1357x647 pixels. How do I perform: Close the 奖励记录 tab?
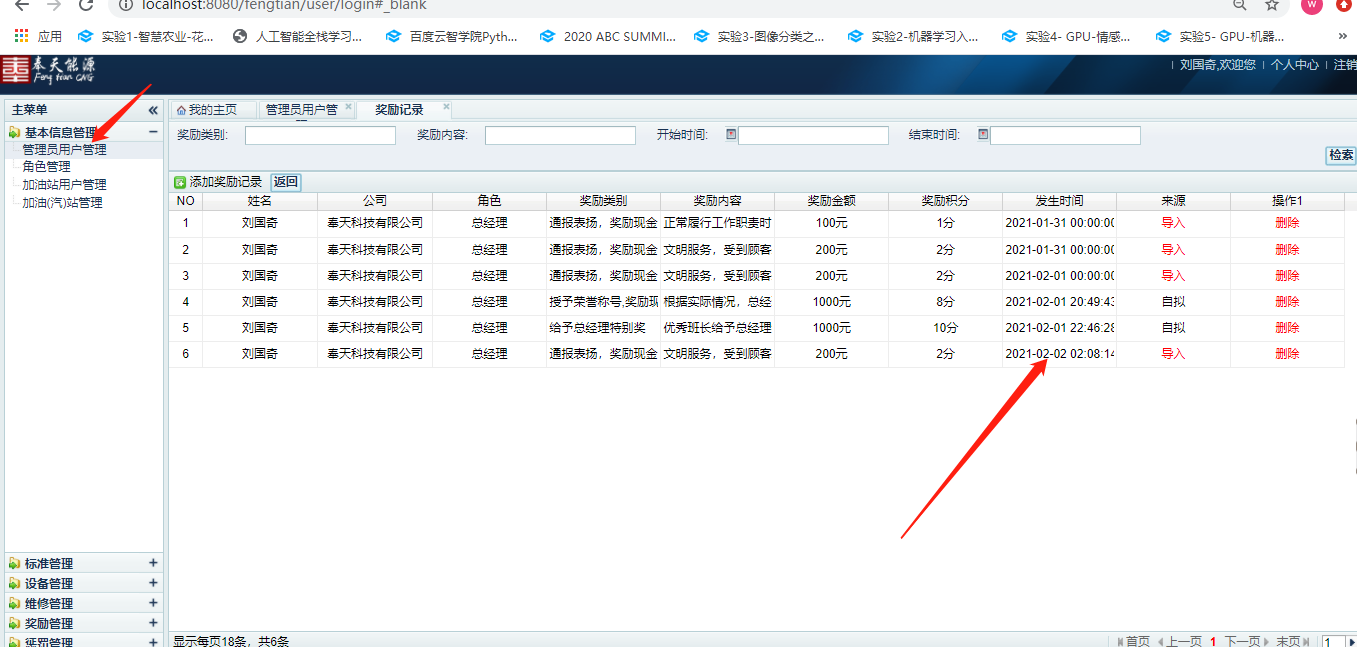click(446, 107)
